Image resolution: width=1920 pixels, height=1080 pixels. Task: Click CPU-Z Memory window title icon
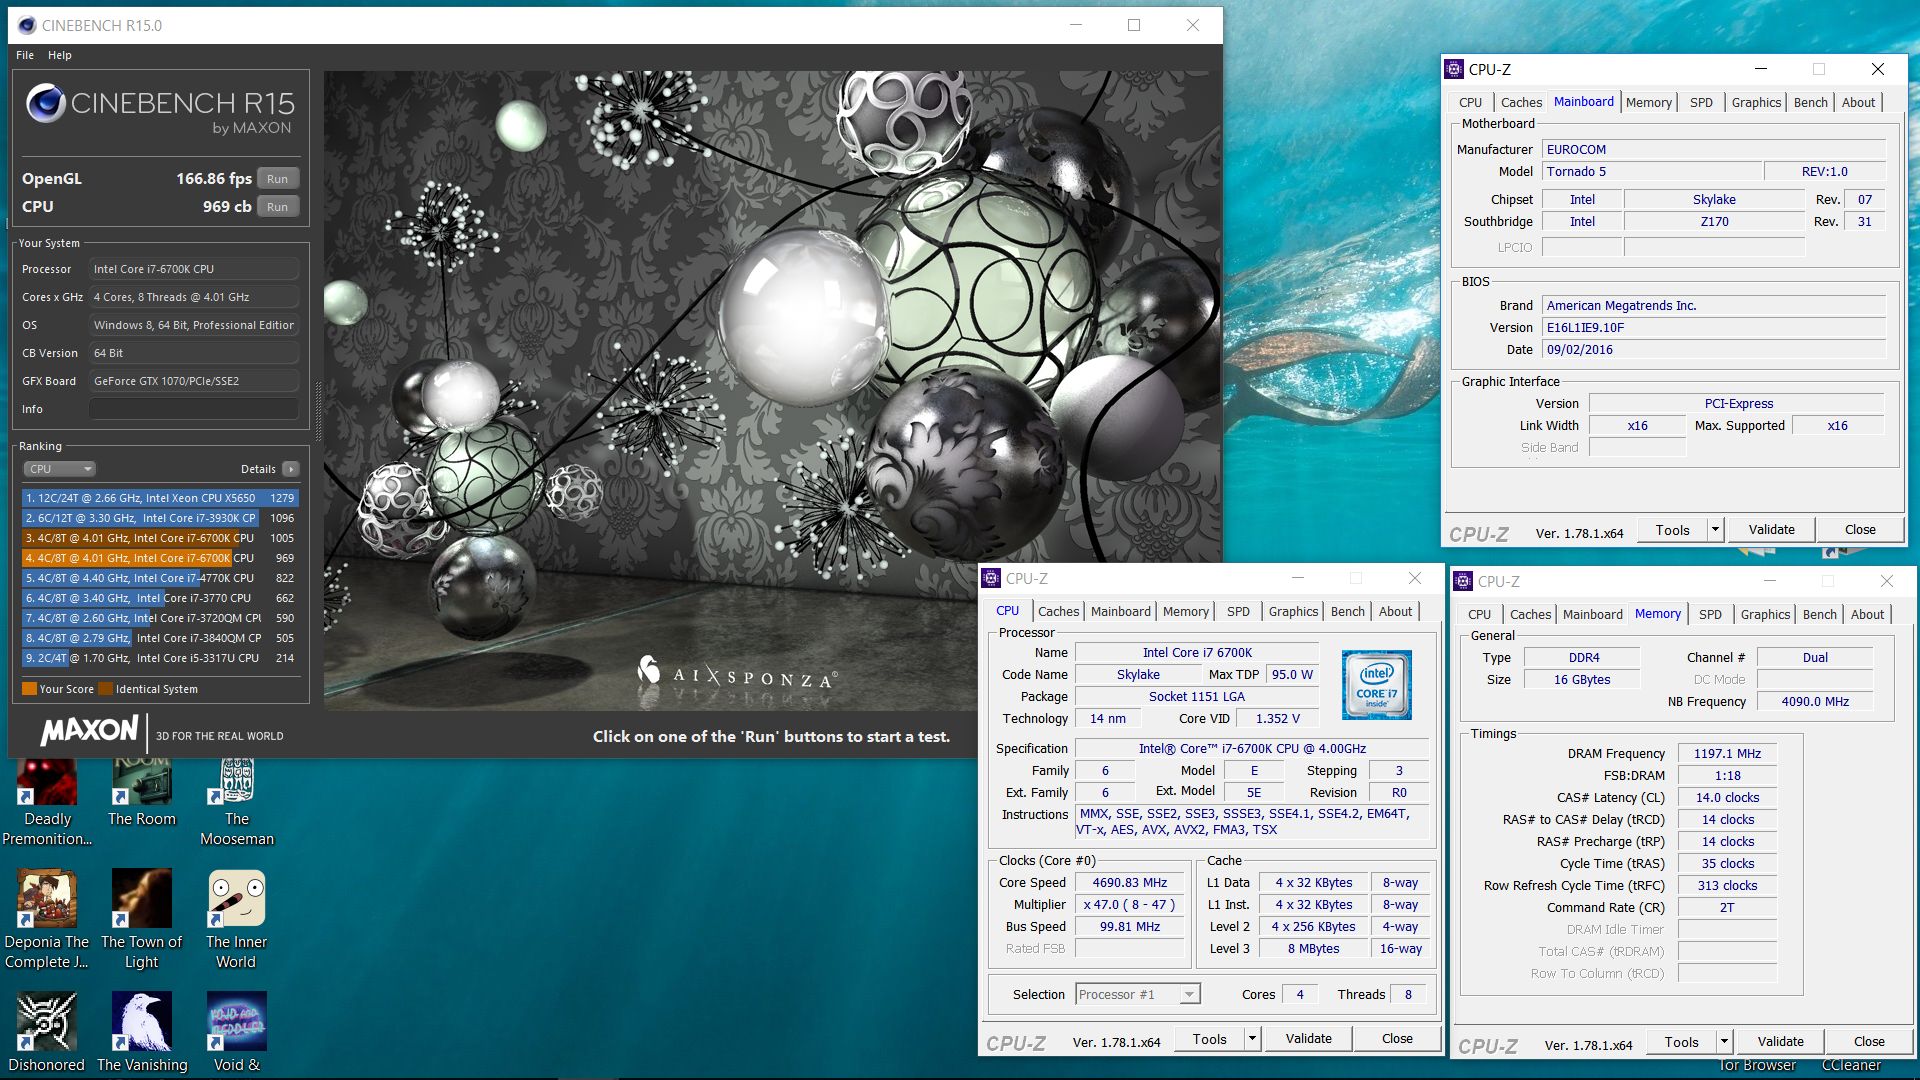pyautogui.click(x=1463, y=581)
